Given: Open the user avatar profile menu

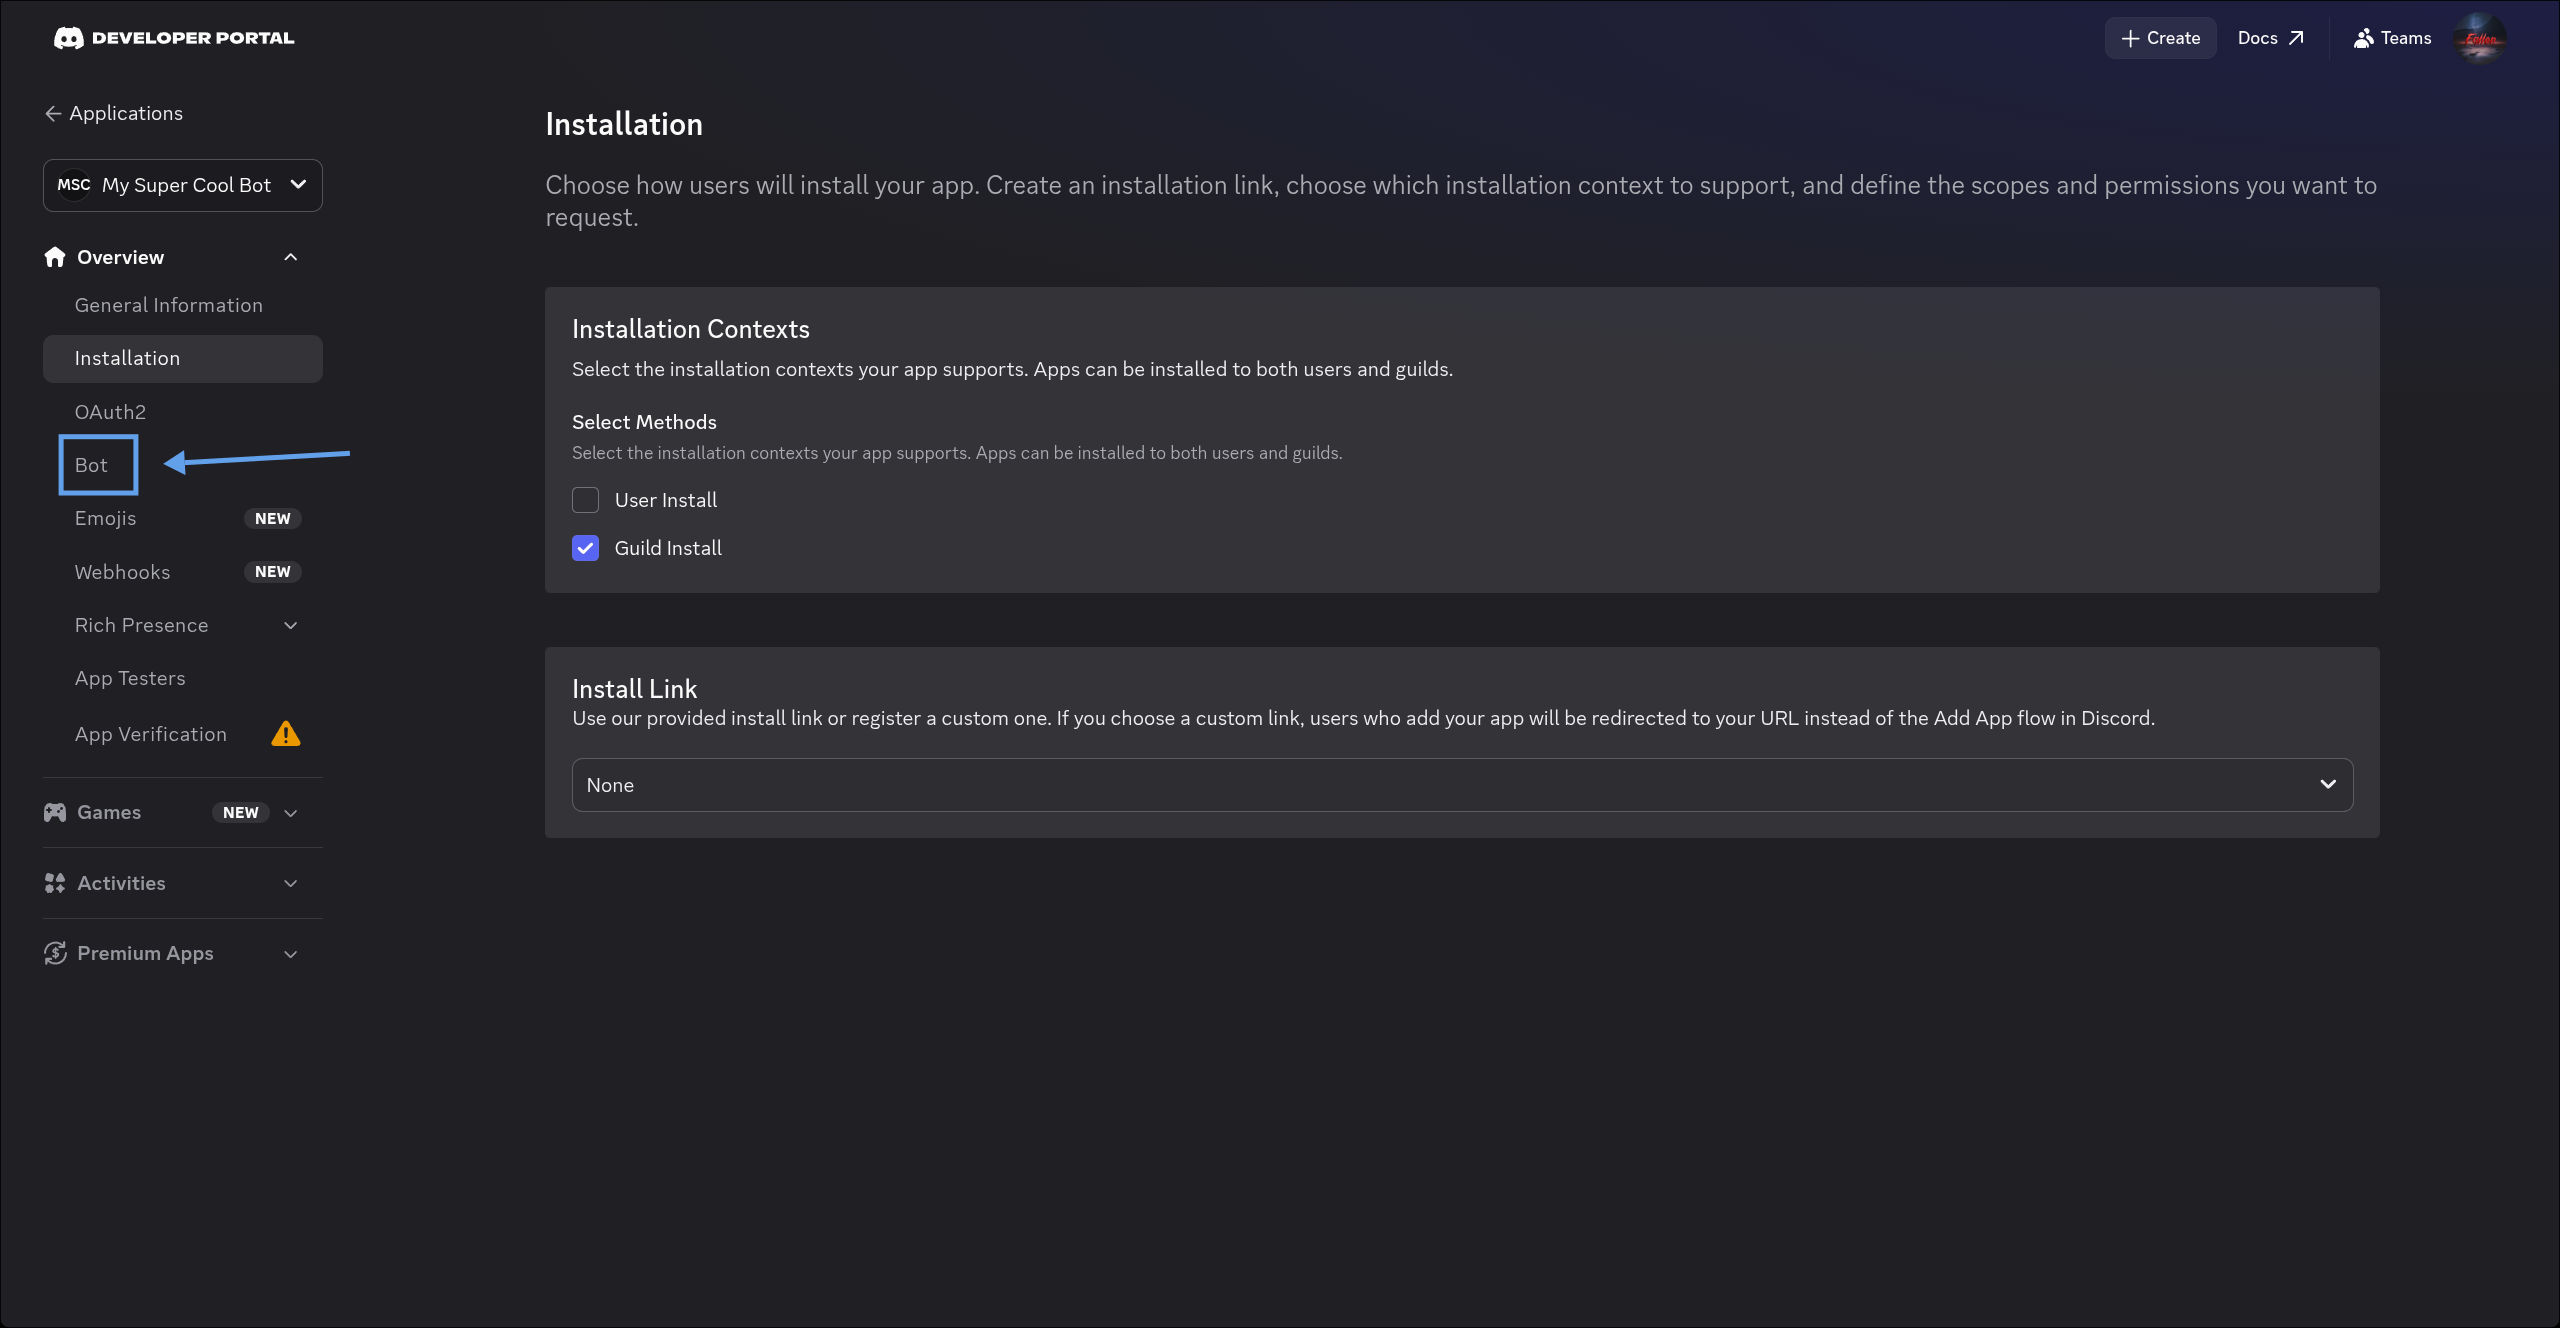Looking at the screenshot, I should (2480, 38).
